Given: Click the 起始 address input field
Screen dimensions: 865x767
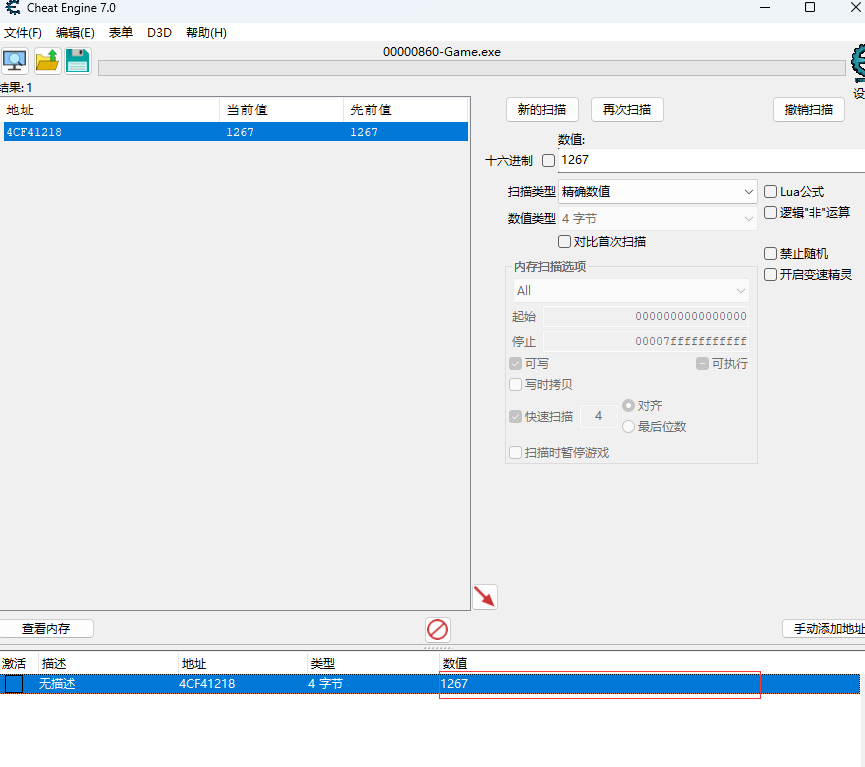Looking at the screenshot, I should tap(646, 317).
